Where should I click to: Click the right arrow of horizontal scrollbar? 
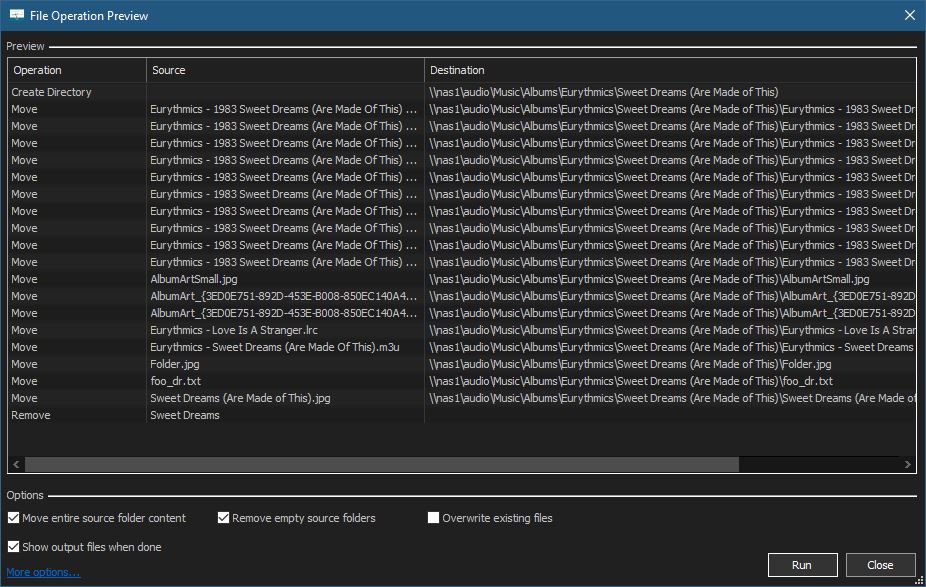pyautogui.click(x=908, y=465)
